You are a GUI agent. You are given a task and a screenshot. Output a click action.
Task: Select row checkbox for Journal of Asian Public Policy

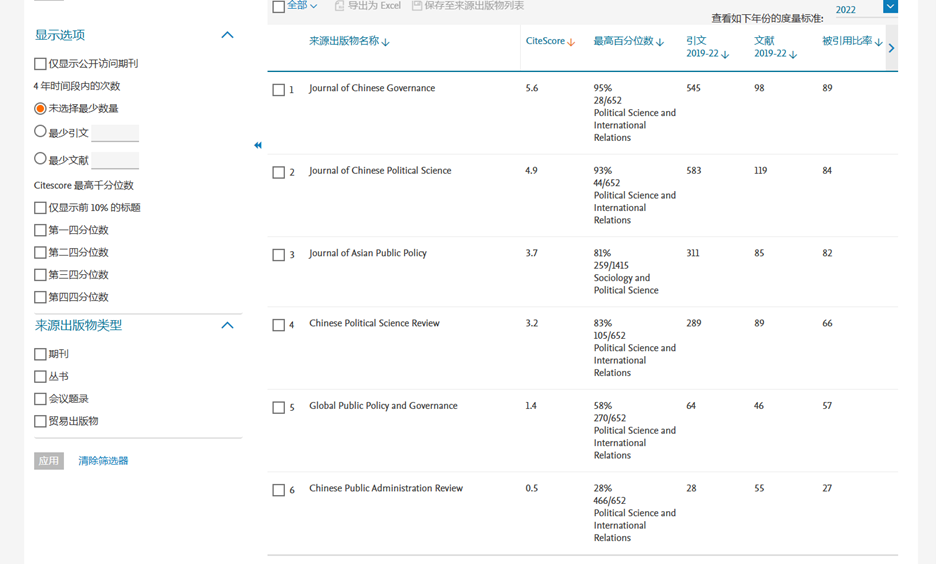(x=278, y=255)
